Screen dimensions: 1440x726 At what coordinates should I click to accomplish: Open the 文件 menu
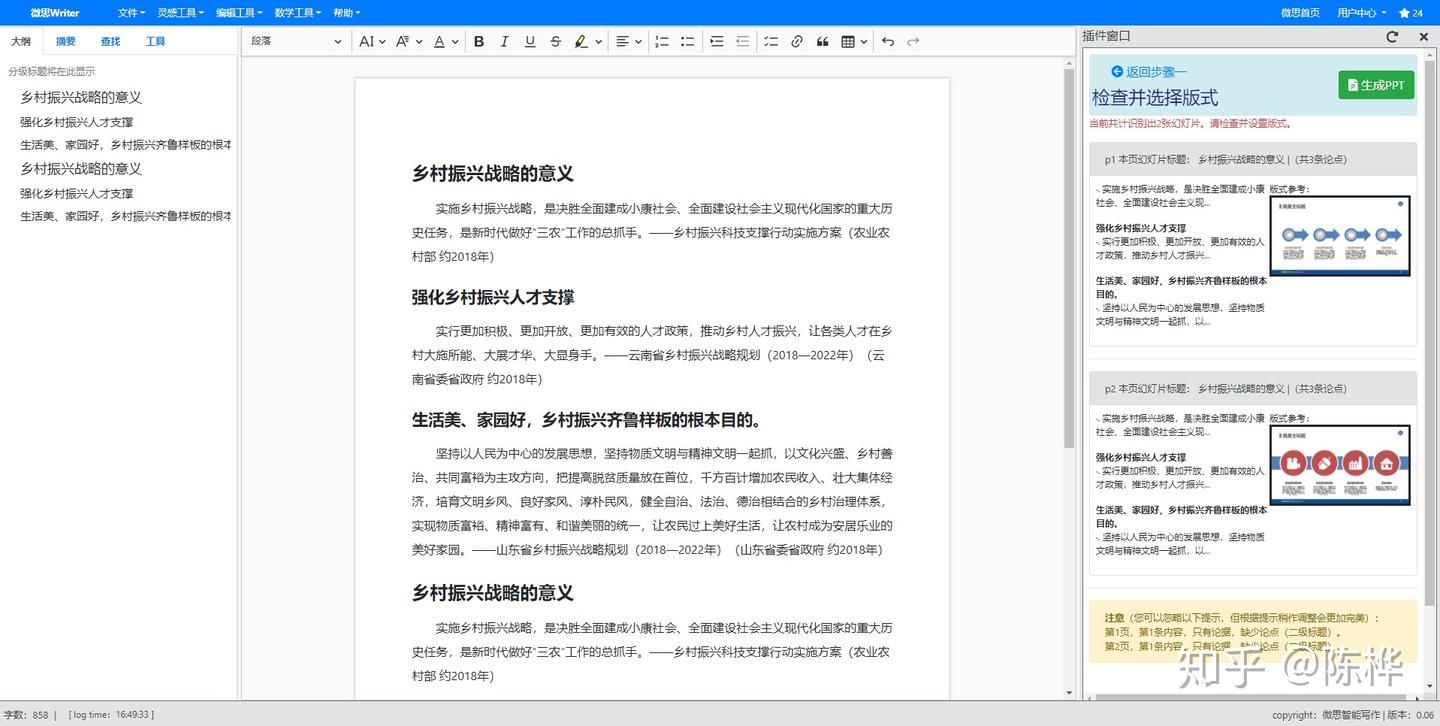(131, 13)
